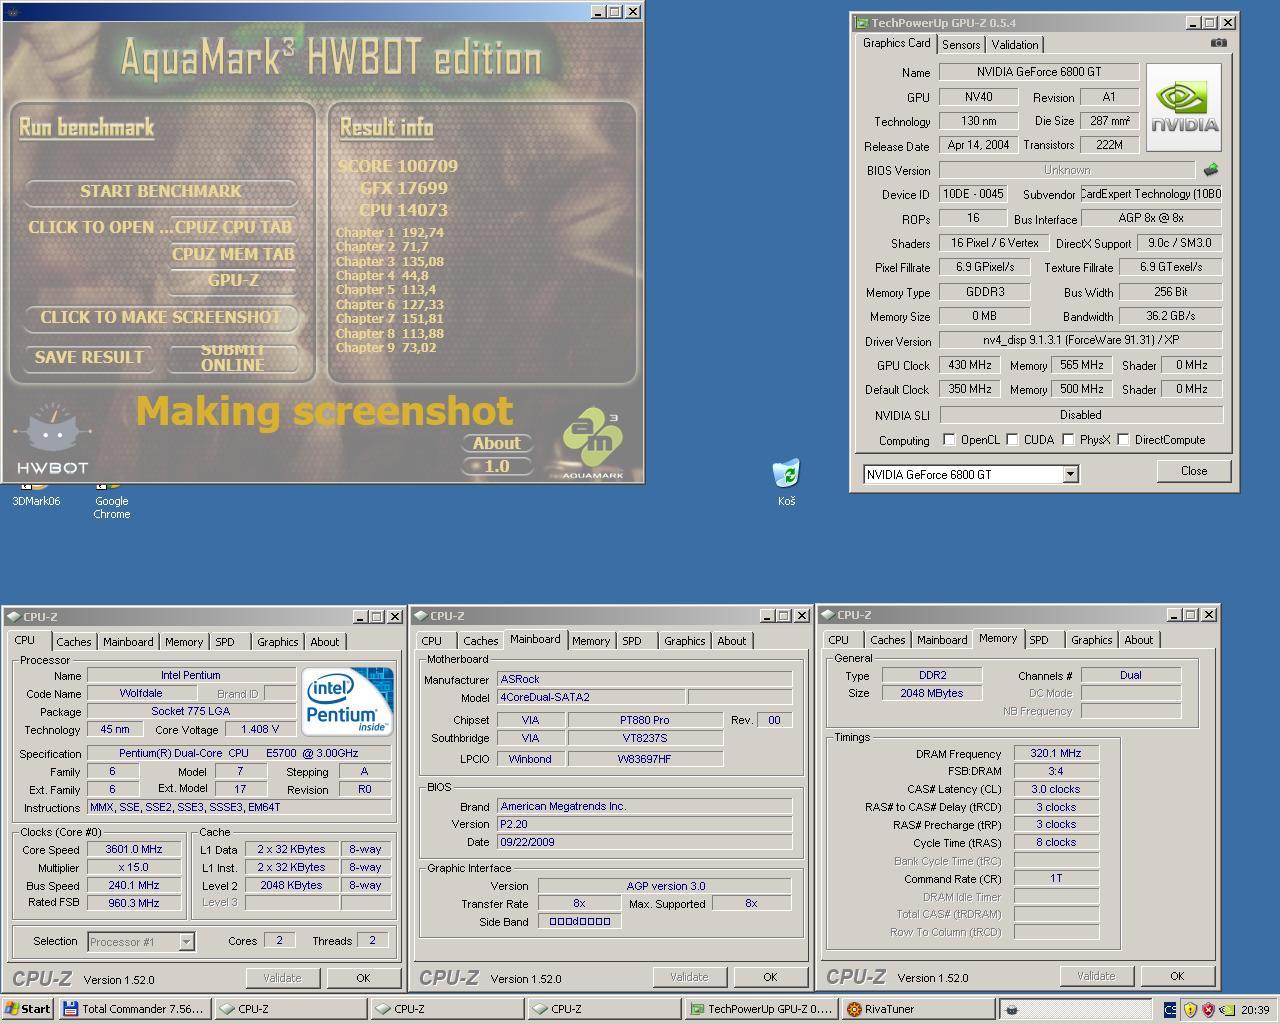
Task: Toggle the CUDA checkbox
Action: [1013, 439]
